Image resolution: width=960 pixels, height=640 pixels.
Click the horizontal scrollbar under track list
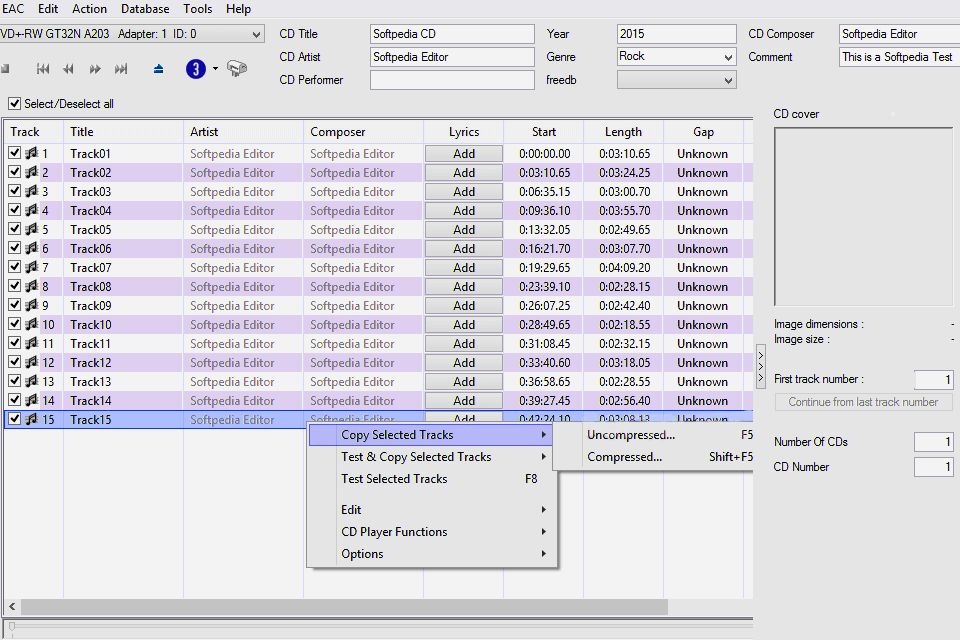(344, 607)
